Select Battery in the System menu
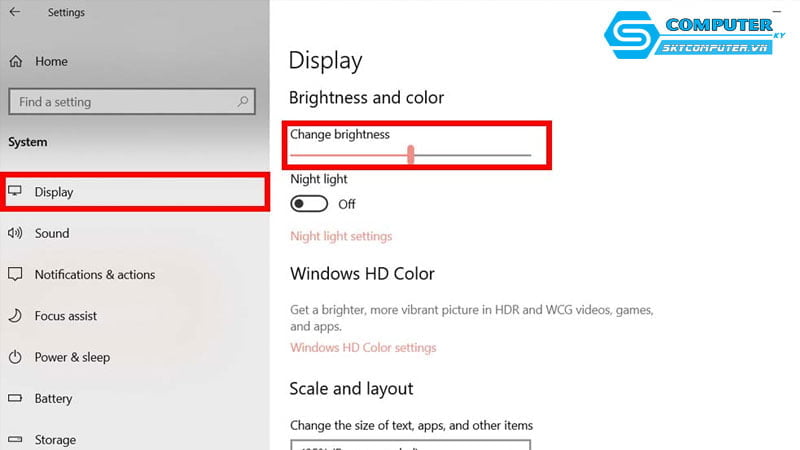The image size is (800, 450). coord(54,398)
